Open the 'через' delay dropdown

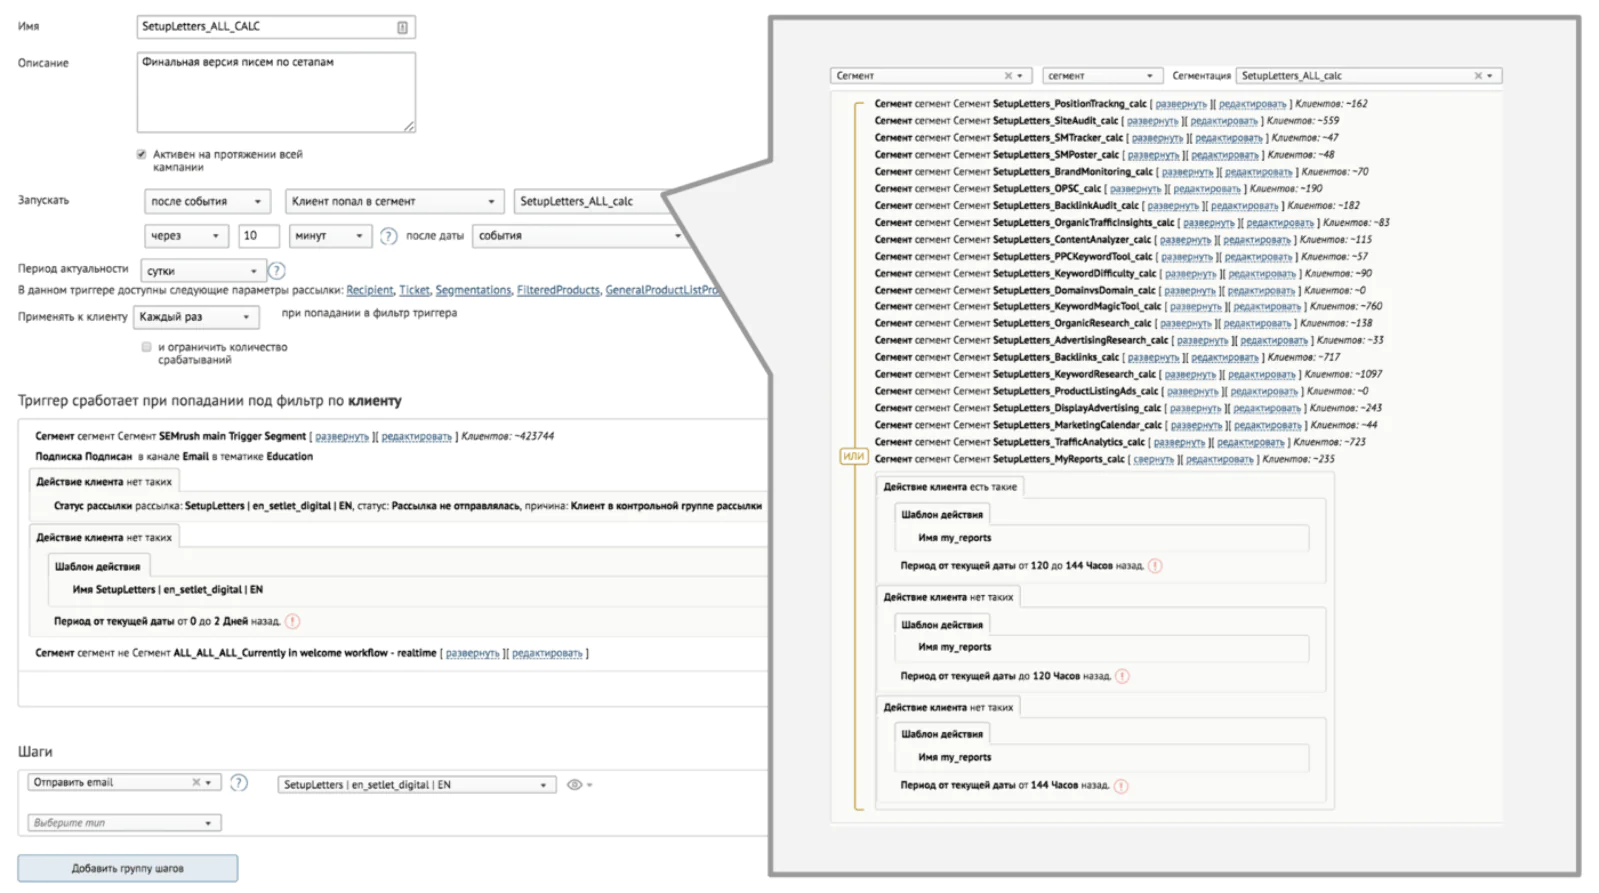click(186, 236)
